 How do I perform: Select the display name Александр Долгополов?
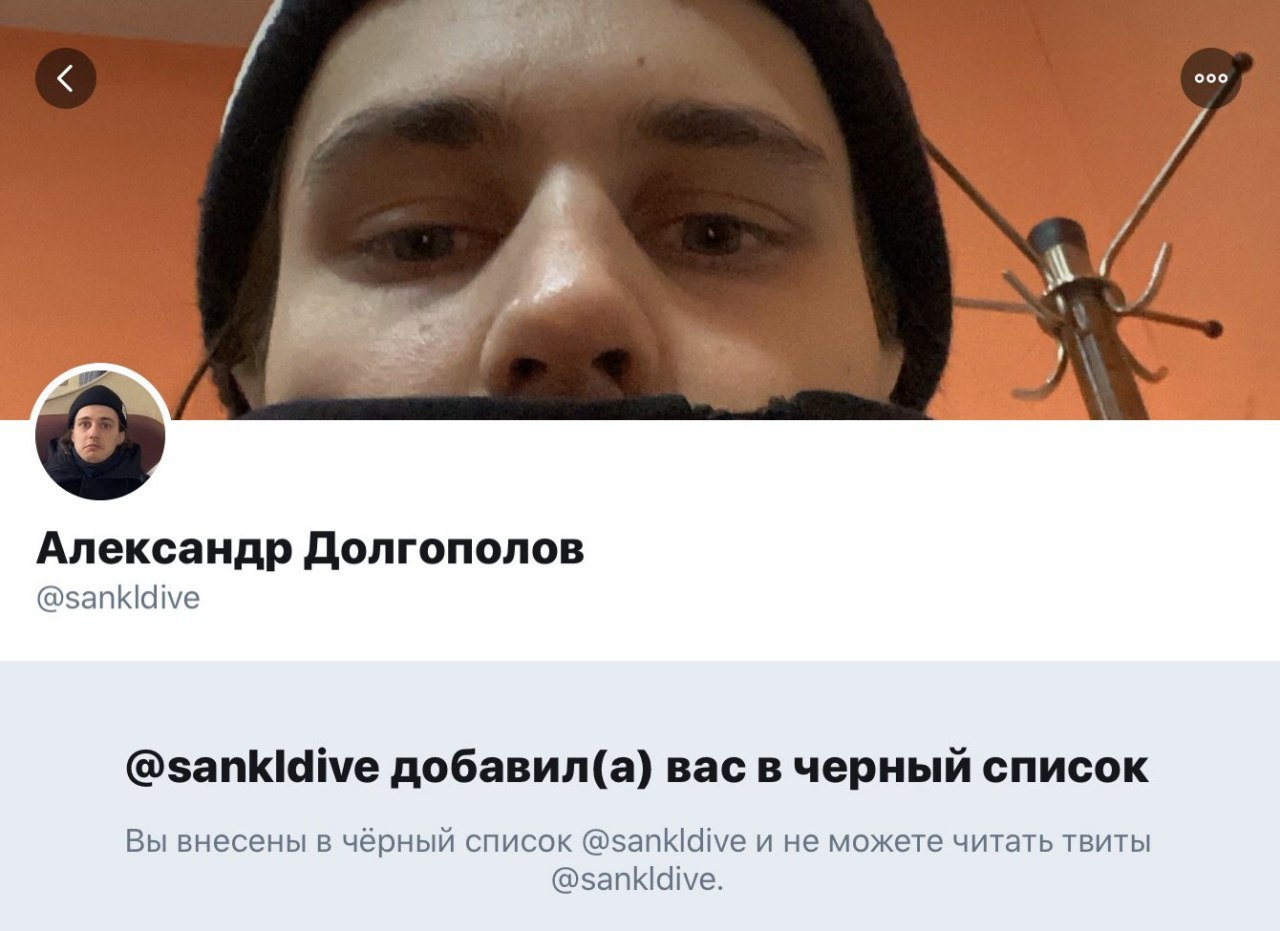coord(310,549)
